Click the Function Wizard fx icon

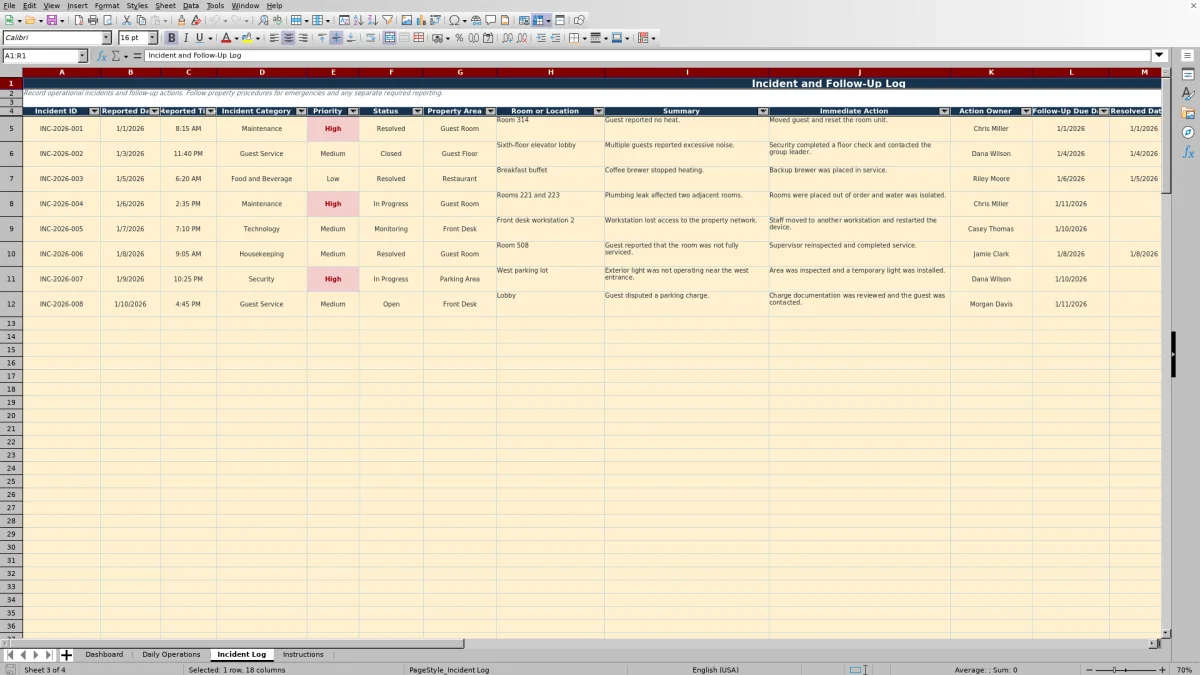click(101, 56)
